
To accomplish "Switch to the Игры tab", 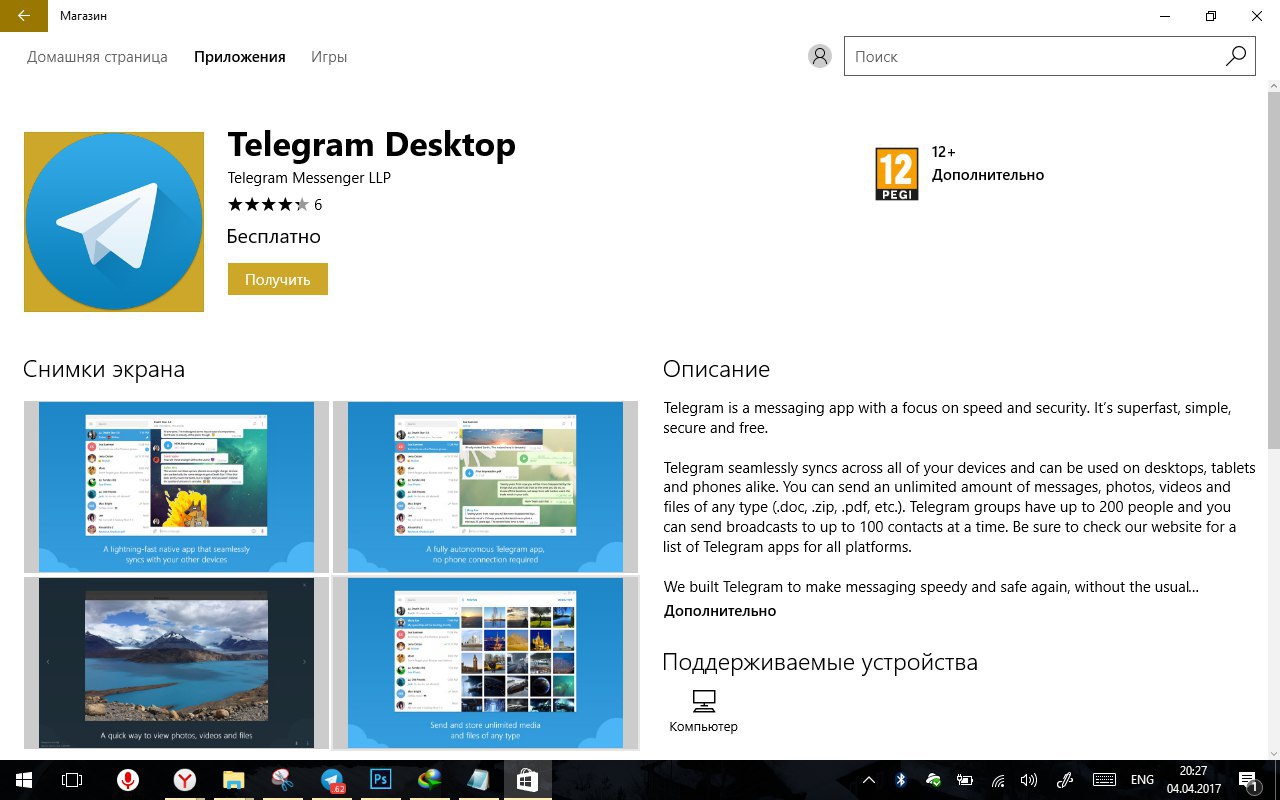I will pos(329,57).
